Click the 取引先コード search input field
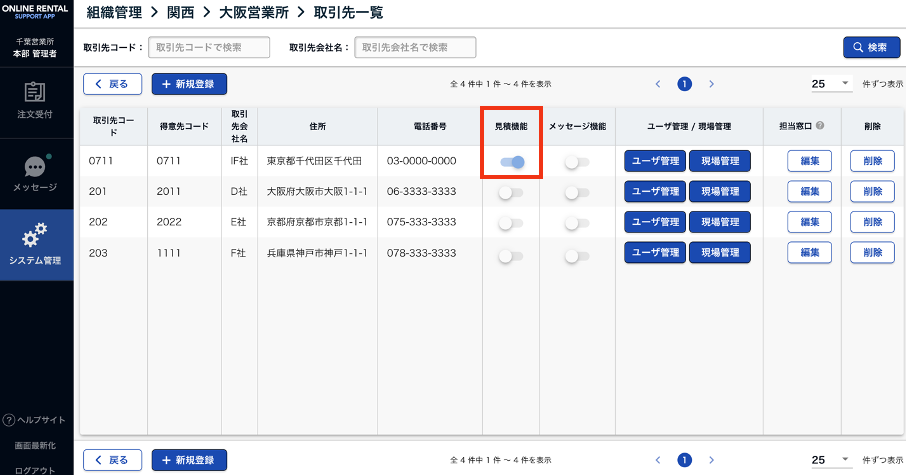 click(x=209, y=47)
